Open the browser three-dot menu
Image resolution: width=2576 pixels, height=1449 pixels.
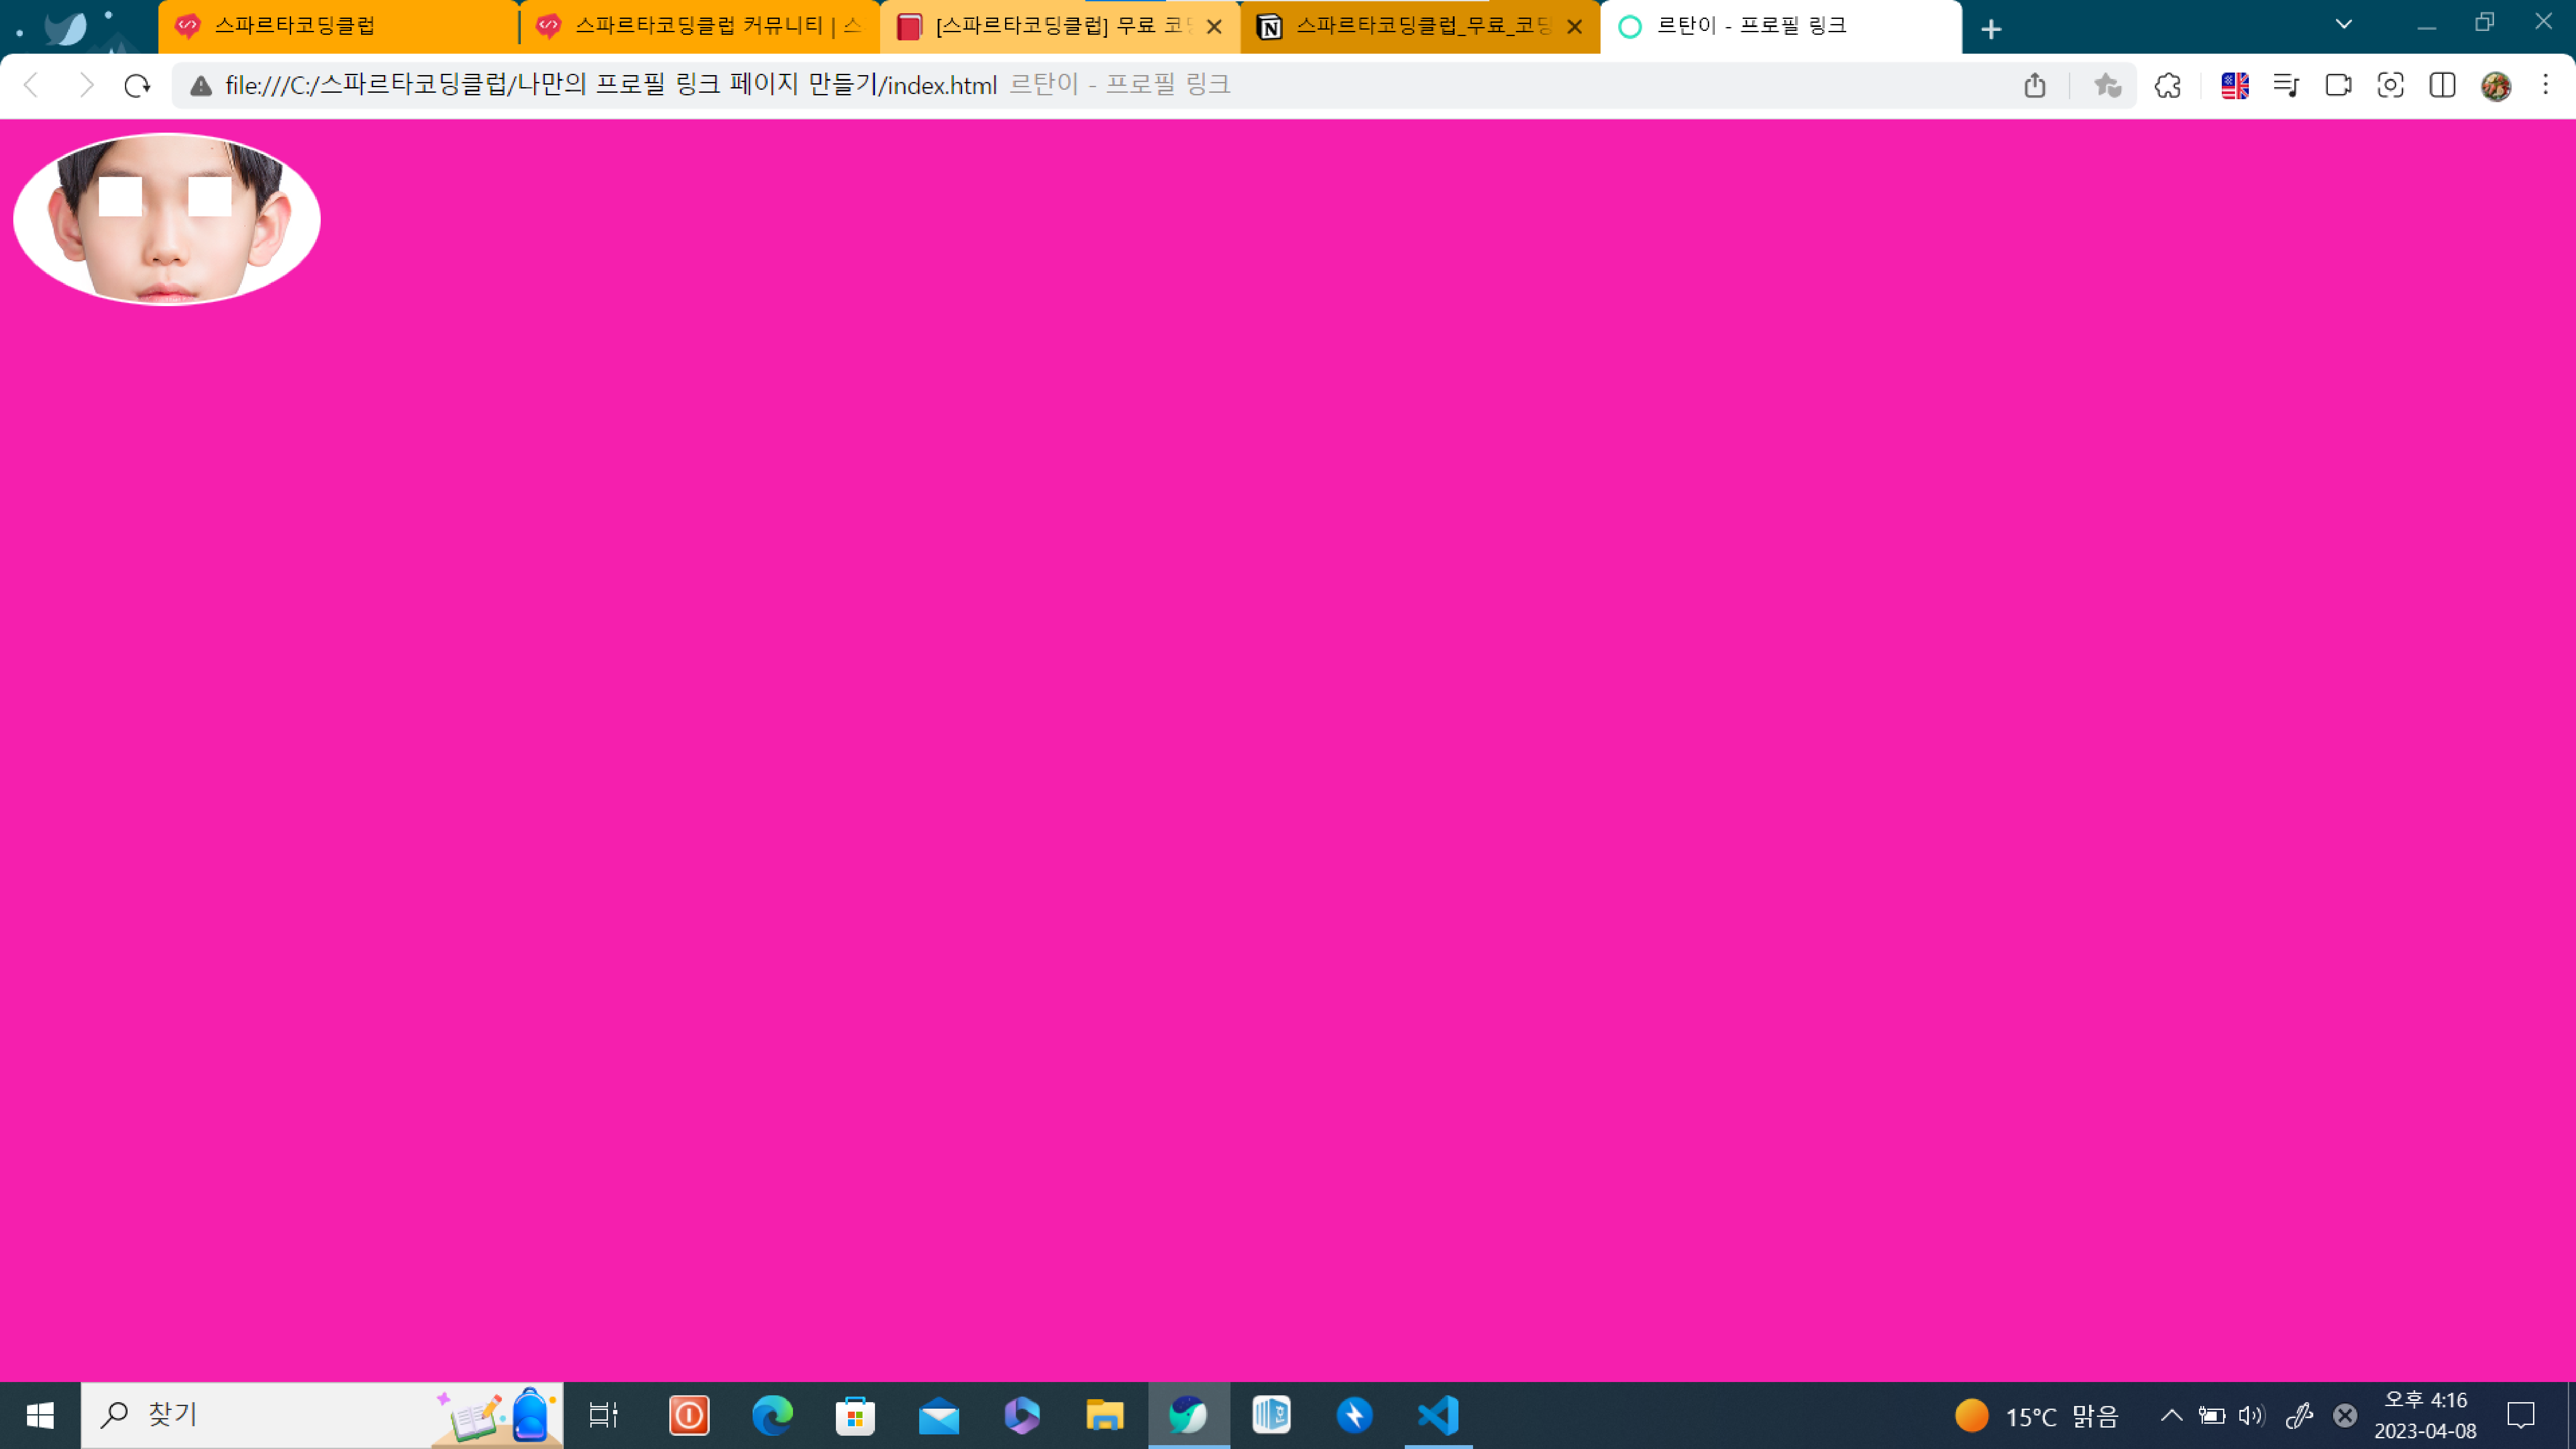pyautogui.click(x=2546, y=86)
